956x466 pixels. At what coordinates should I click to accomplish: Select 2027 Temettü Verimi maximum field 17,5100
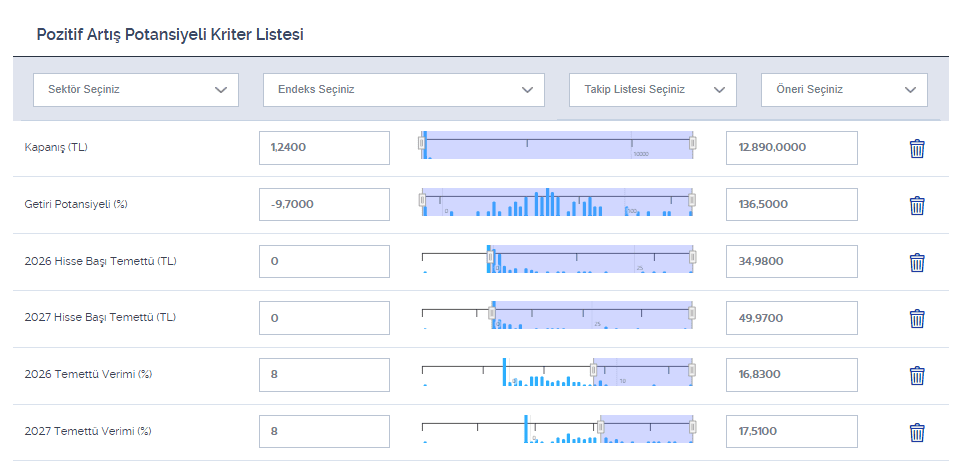(x=791, y=432)
